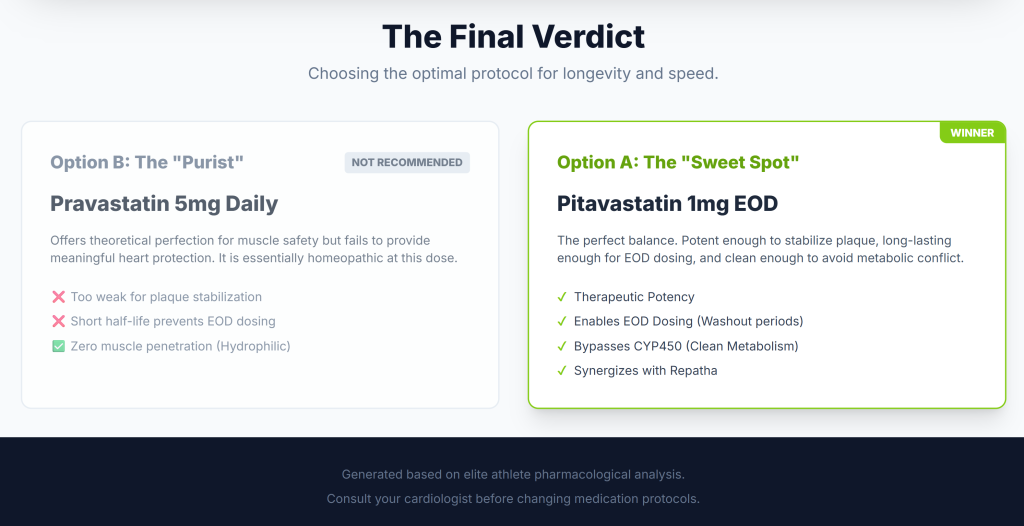Click the green WINNER badge
The height and width of the screenshot is (526, 1024).
coord(972,133)
